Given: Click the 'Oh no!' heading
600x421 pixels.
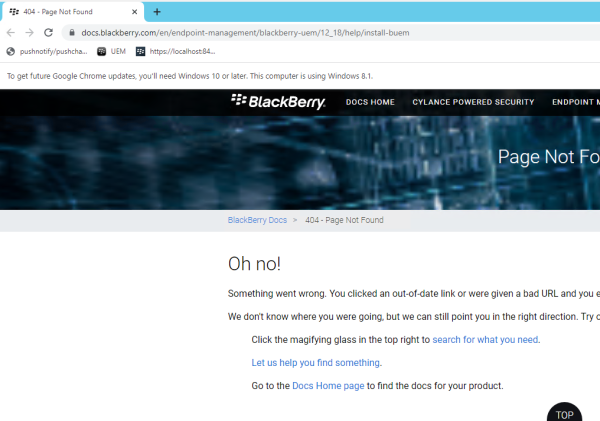Looking at the screenshot, I should (x=254, y=264).
